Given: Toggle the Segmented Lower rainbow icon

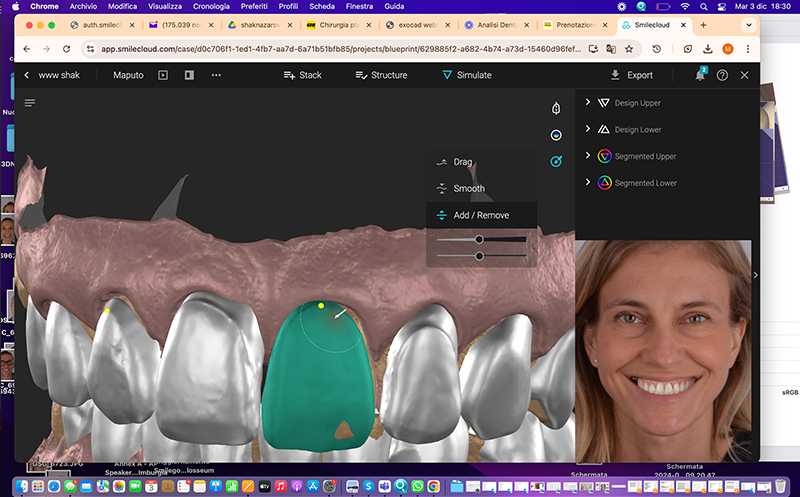Looking at the screenshot, I should point(604,183).
